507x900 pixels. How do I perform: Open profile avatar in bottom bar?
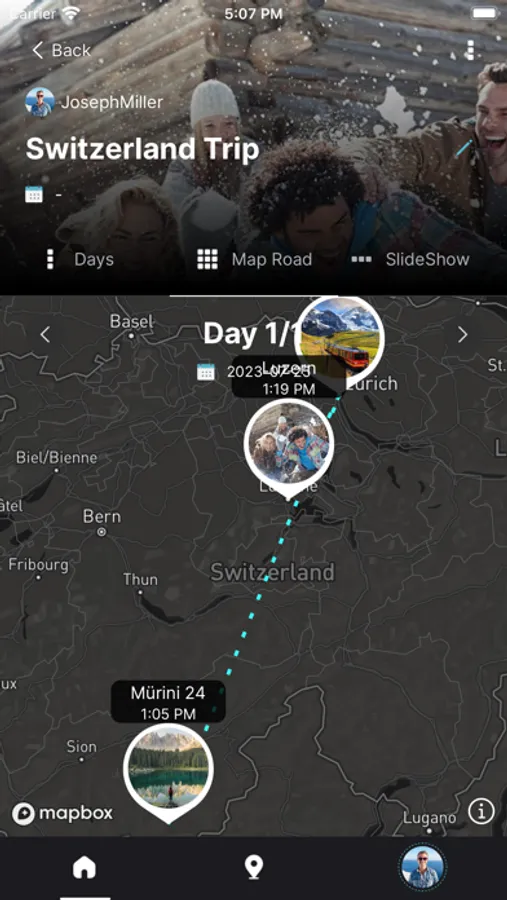pyautogui.click(x=423, y=868)
